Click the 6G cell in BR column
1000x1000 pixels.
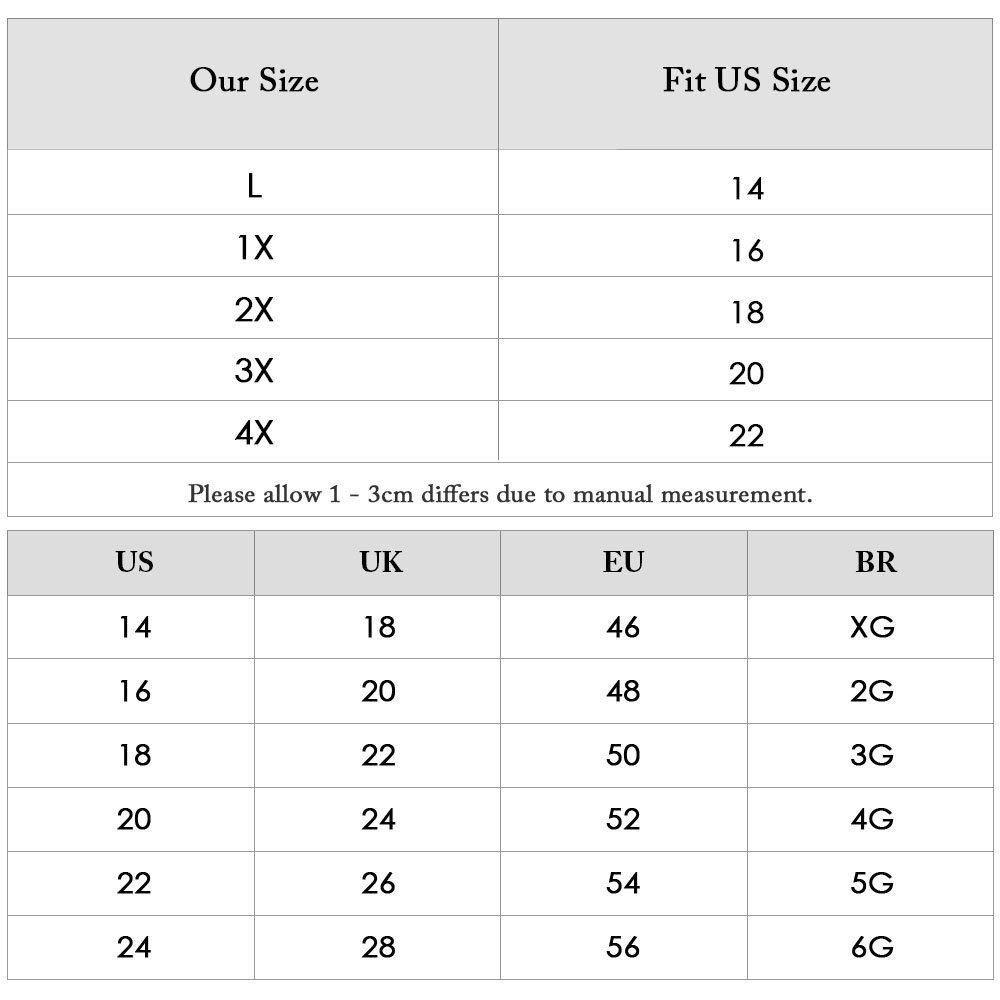[x=872, y=946]
